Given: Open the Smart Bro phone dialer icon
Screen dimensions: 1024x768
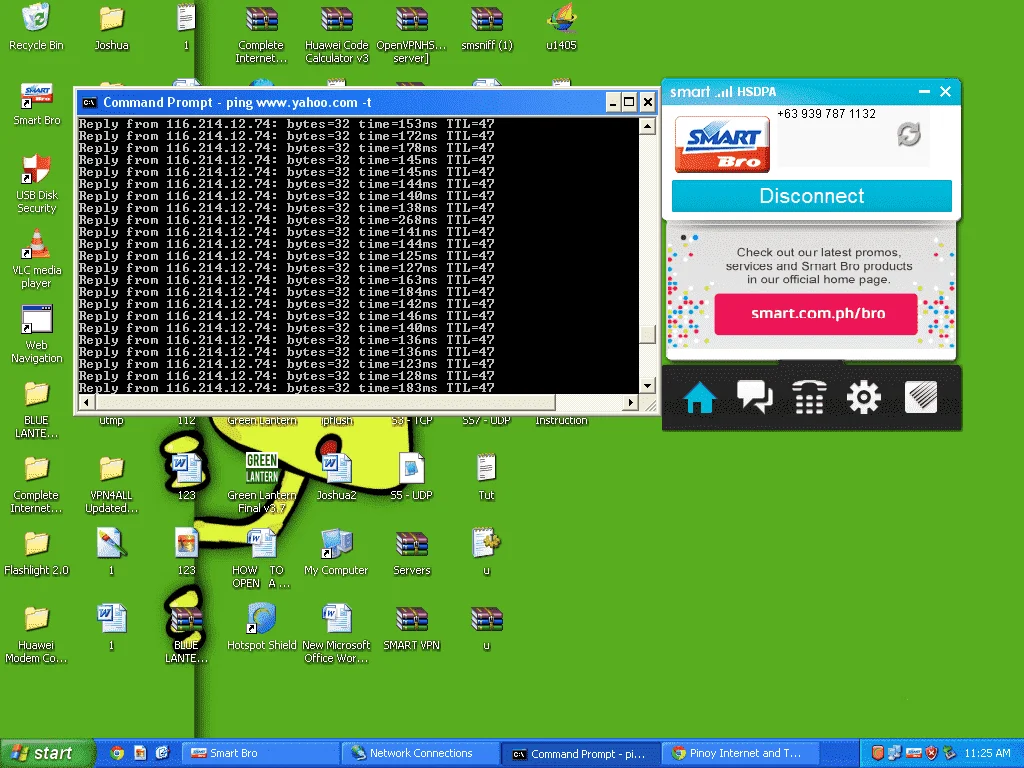Looking at the screenshot, I should 809,397.
